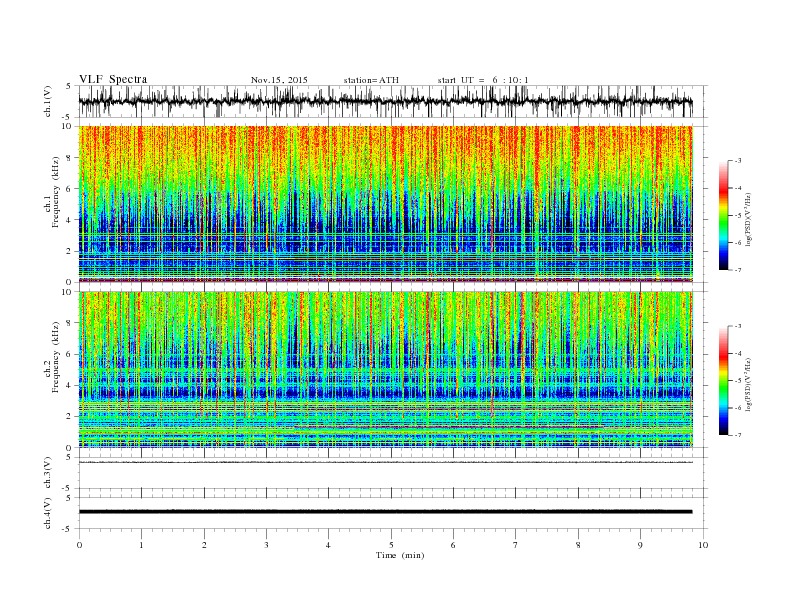Click the "4" tick on the time axis
The height and width of the screenshot is (612, 792).
click(x=328, y=545)
